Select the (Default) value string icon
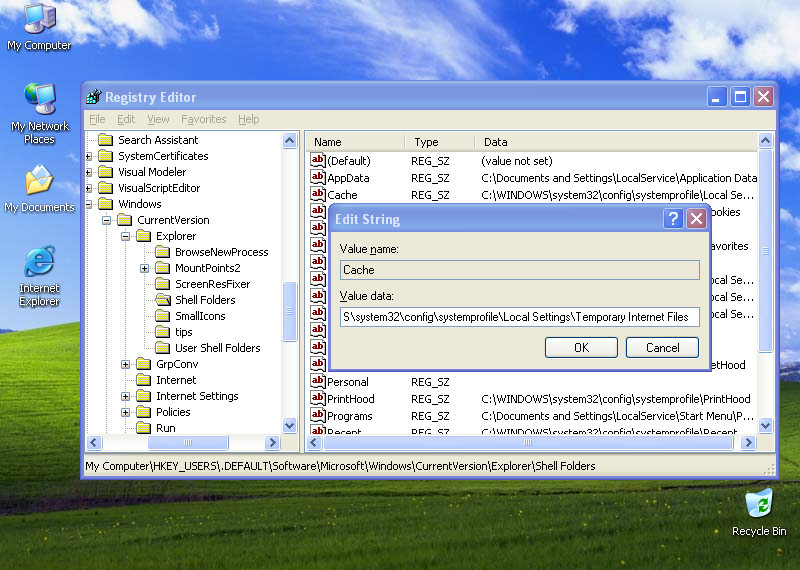The image size is (800, 570). tap(317, 160)
